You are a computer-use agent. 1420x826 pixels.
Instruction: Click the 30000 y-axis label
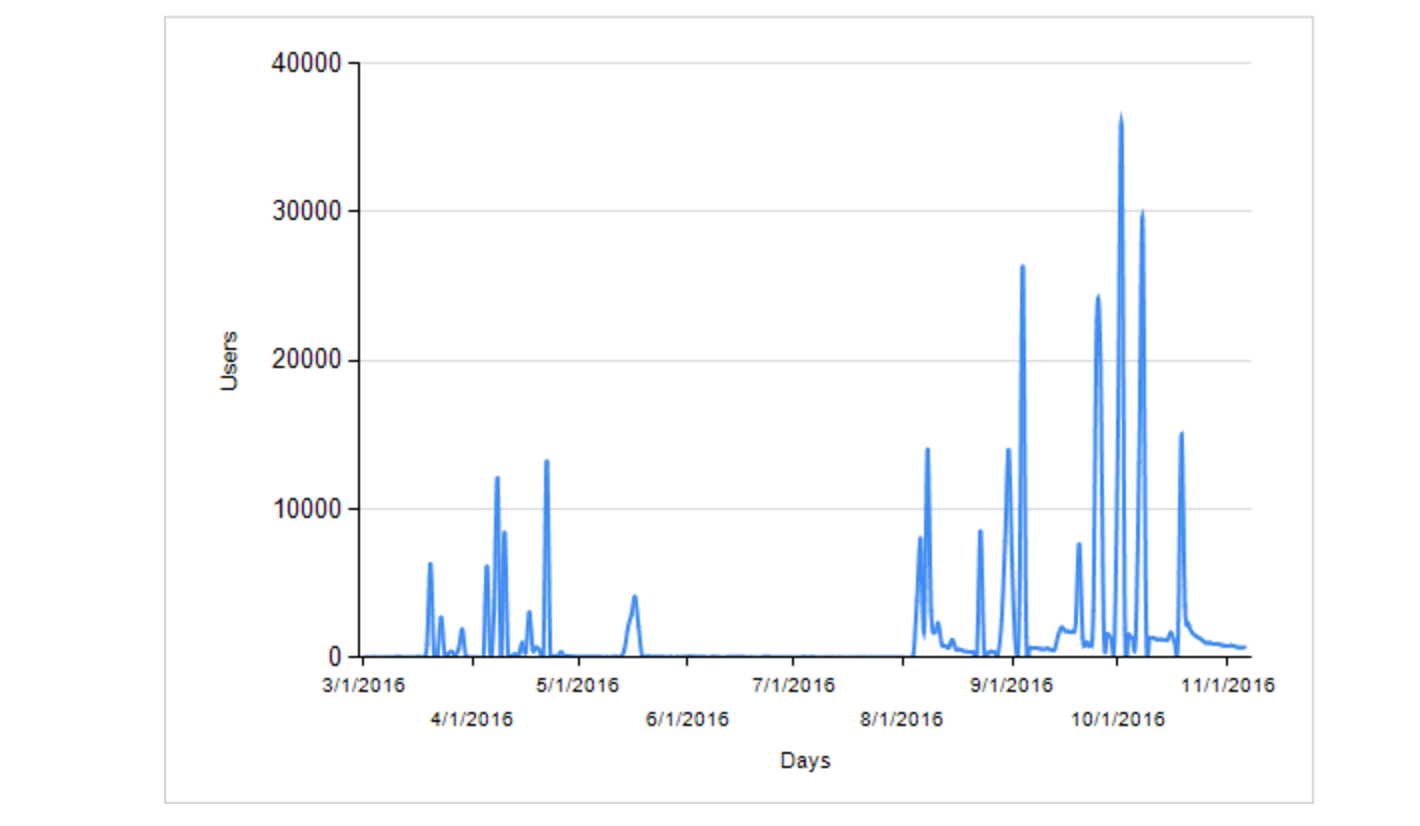(308, 212)
